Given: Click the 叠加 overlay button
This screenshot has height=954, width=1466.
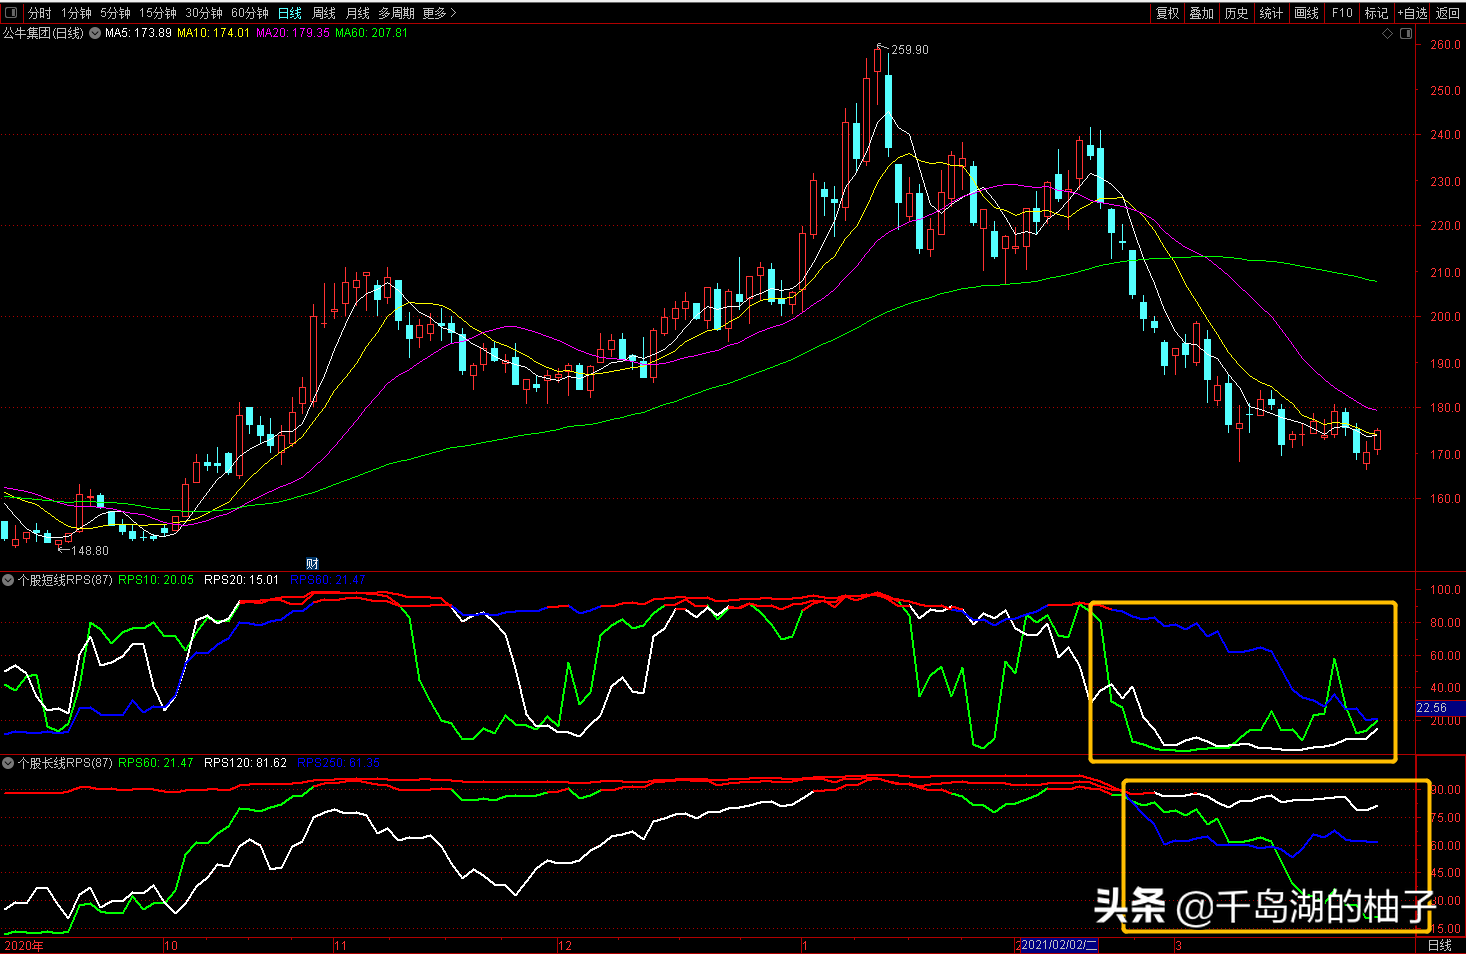Looking at the screenshot, I should [x=1201, y=13].
